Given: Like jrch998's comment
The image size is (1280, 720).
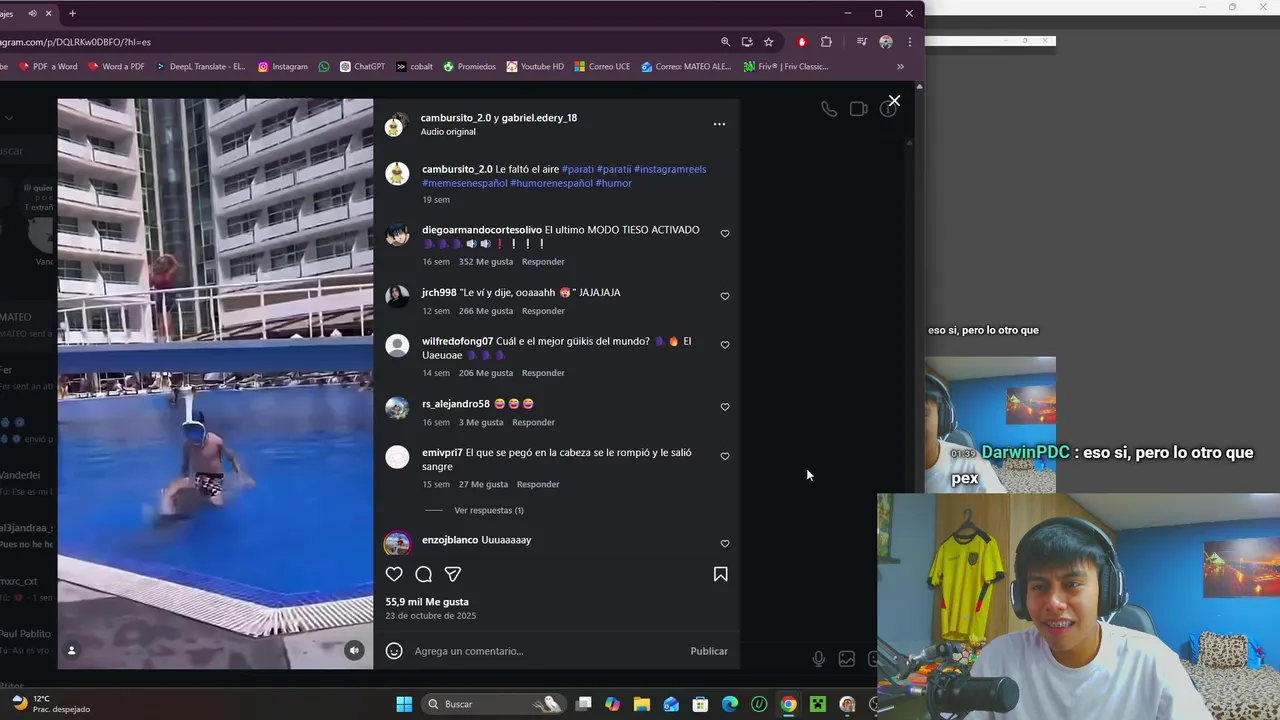Looking at the screenshot, I should [x=725, y=296].
